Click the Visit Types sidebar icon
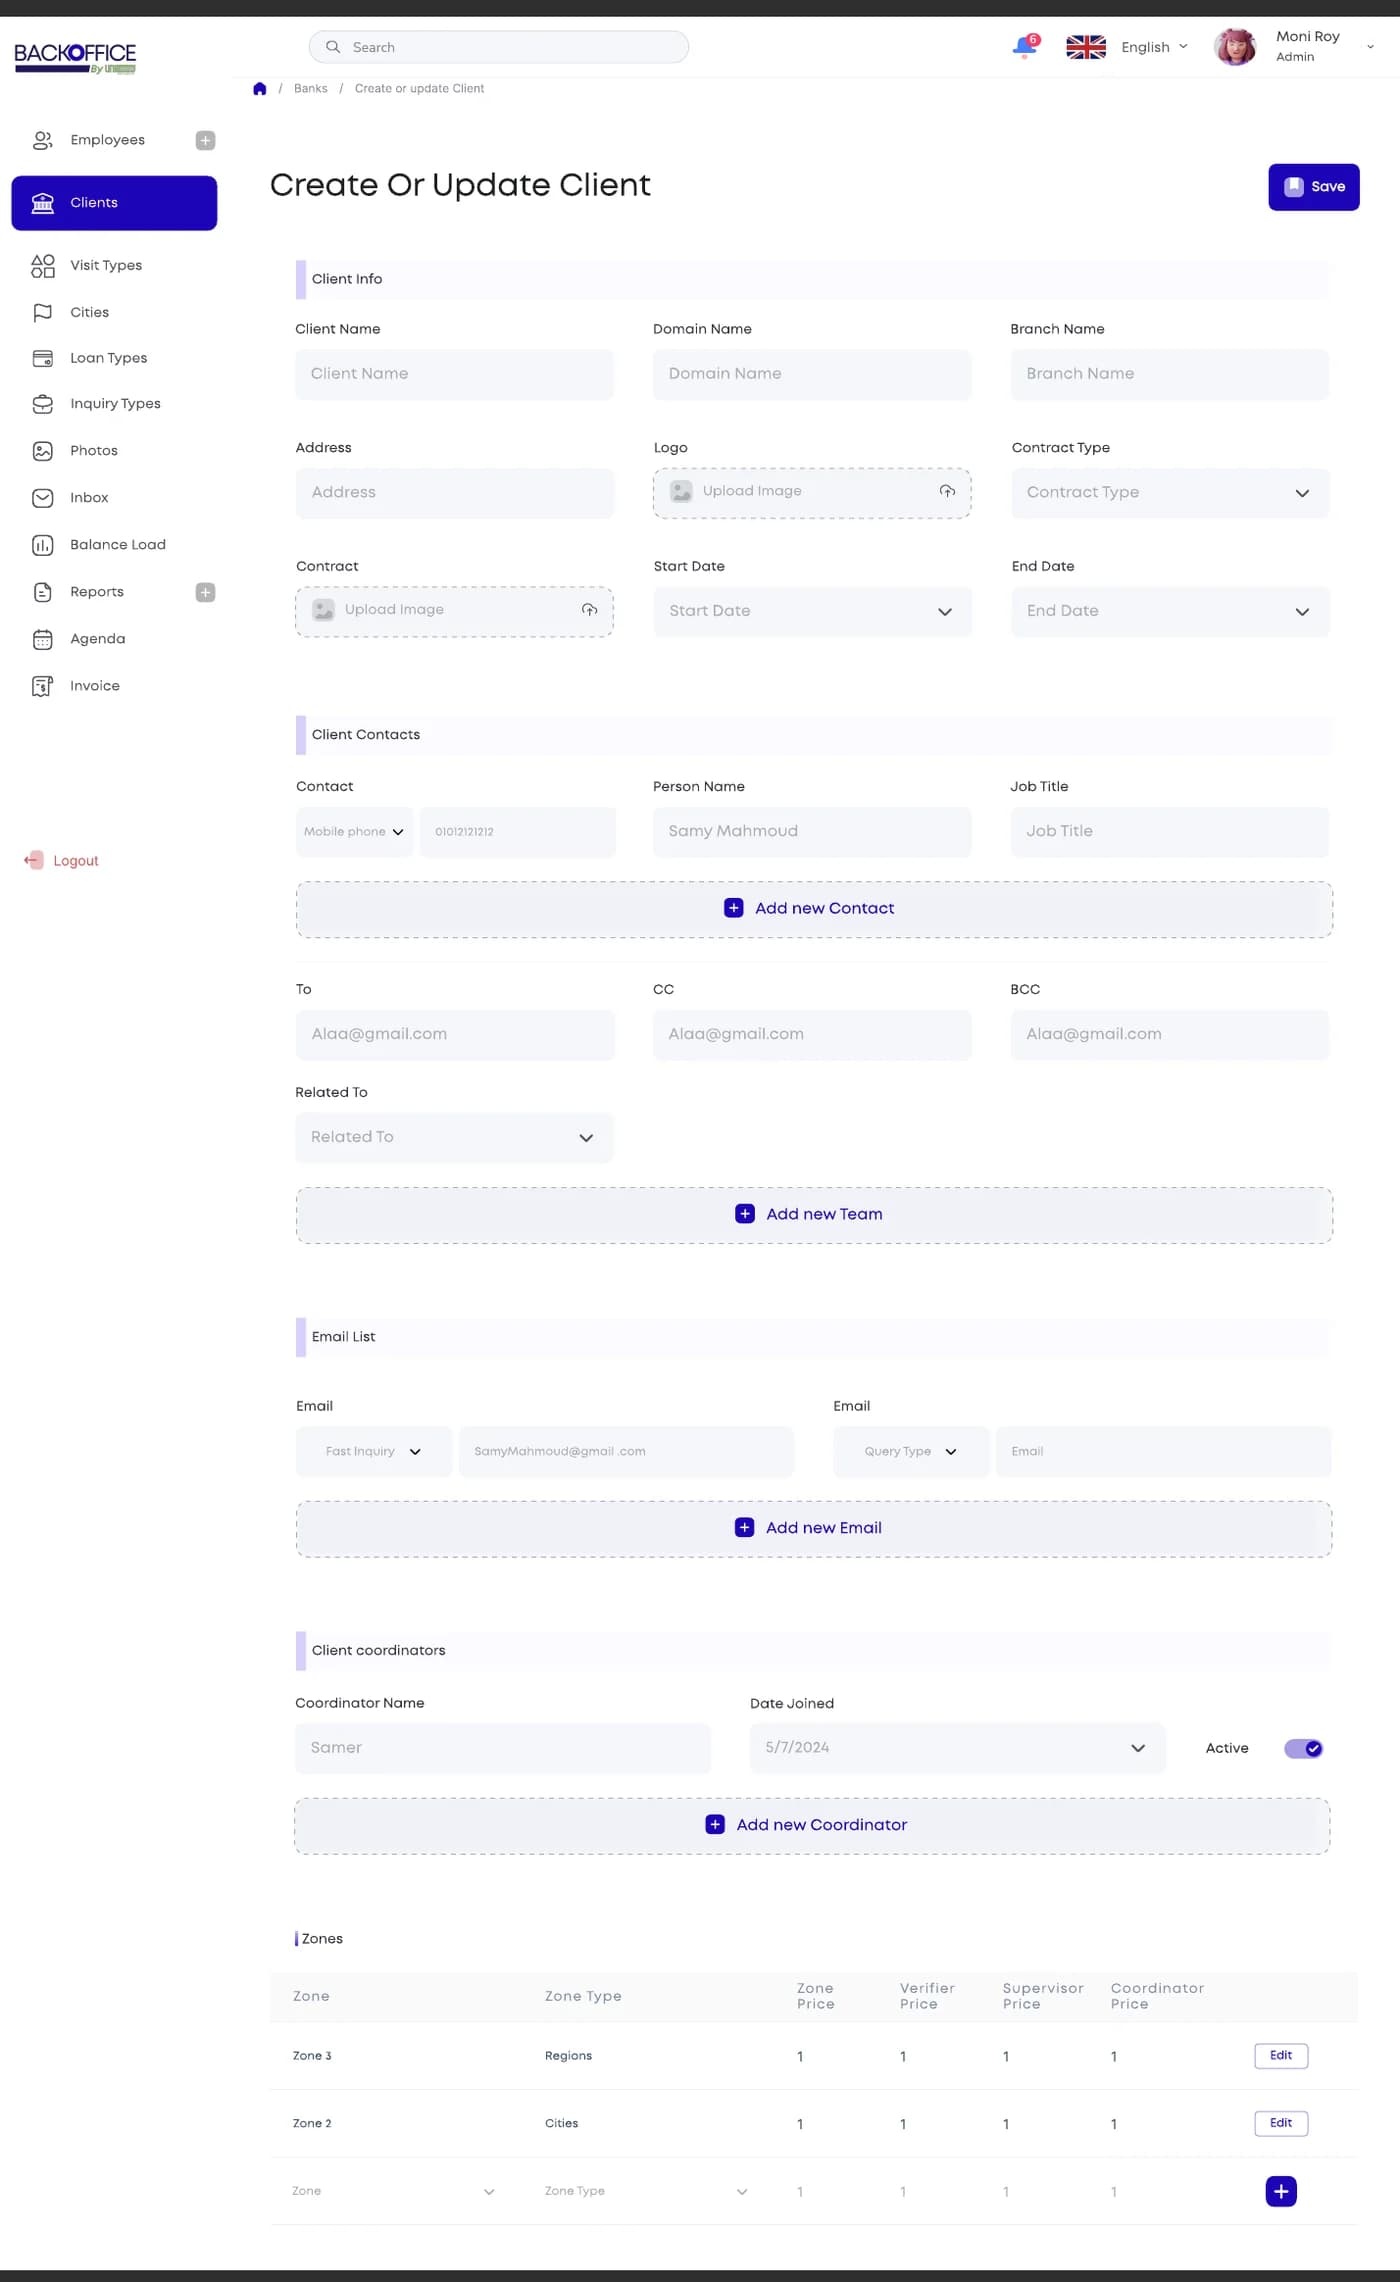 point(42,265)
